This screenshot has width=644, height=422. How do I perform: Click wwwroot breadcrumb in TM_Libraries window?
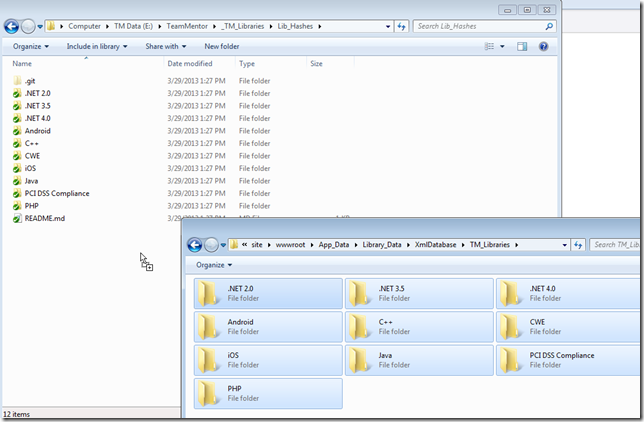pos(290,245)
